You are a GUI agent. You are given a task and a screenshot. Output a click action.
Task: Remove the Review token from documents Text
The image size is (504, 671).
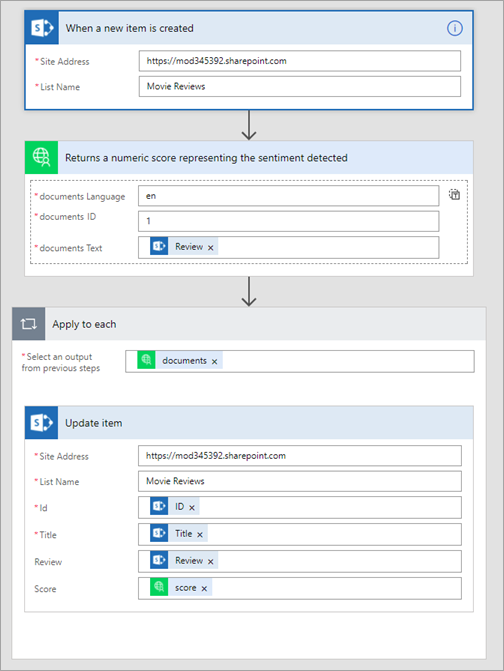(210, 248)
